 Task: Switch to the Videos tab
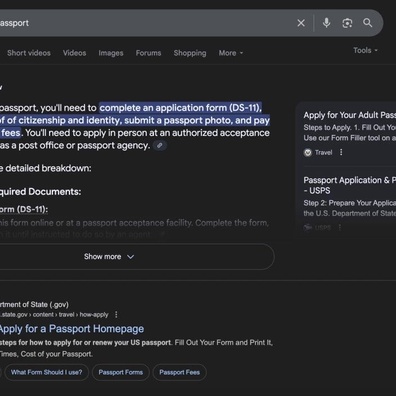tap(74, 53)
